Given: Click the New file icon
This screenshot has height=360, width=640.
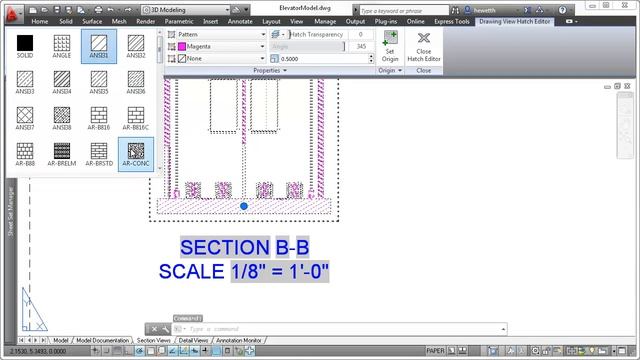Looking at the screenshot, I should 33,10.
